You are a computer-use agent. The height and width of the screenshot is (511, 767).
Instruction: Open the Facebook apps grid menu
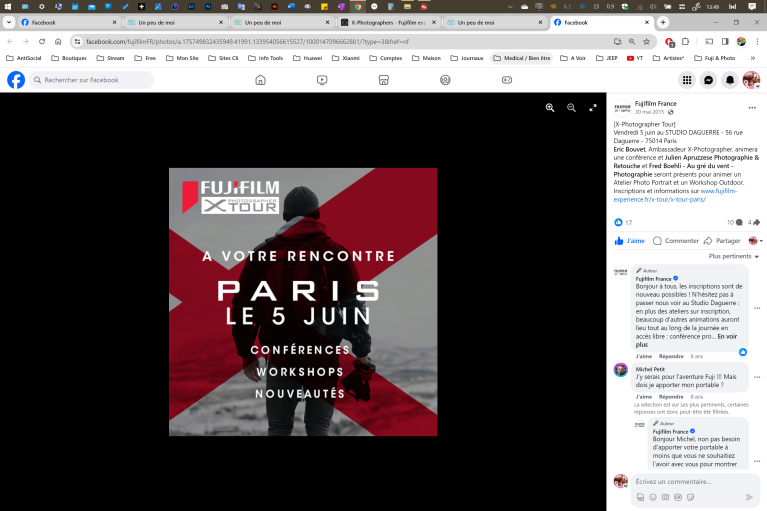pos(687,80)
